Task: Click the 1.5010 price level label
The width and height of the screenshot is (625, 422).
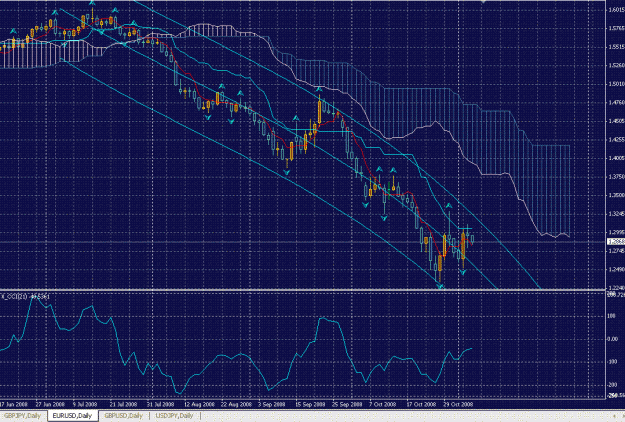Action: pos(616,84)
